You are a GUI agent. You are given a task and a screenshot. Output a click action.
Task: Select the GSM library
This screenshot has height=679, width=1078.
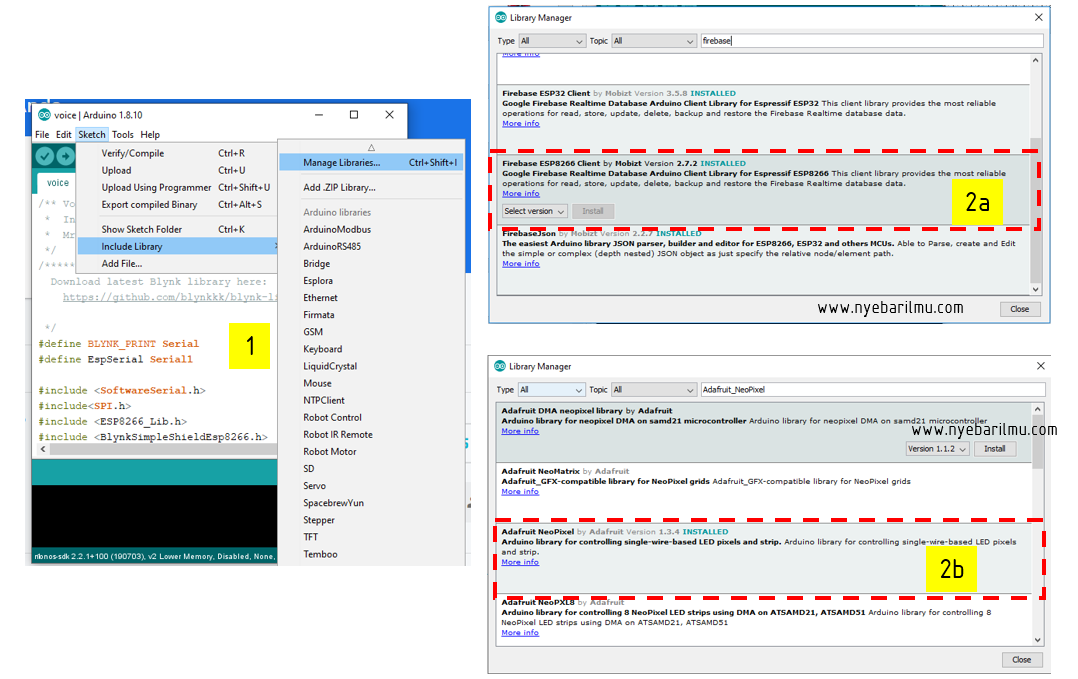click(x=313, y=332)
